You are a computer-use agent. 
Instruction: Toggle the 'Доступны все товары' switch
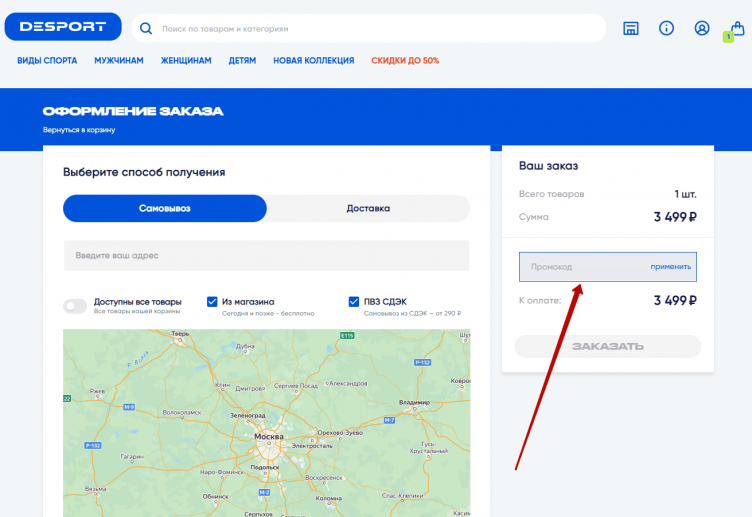(x=75, y=306)
